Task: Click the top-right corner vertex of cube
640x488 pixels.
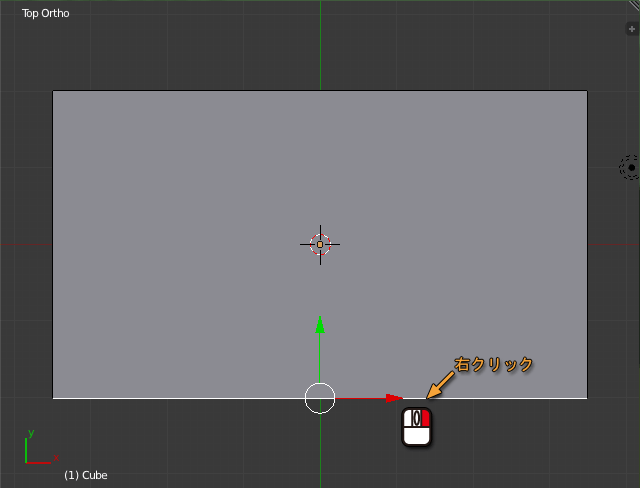Action: point(587,91)
